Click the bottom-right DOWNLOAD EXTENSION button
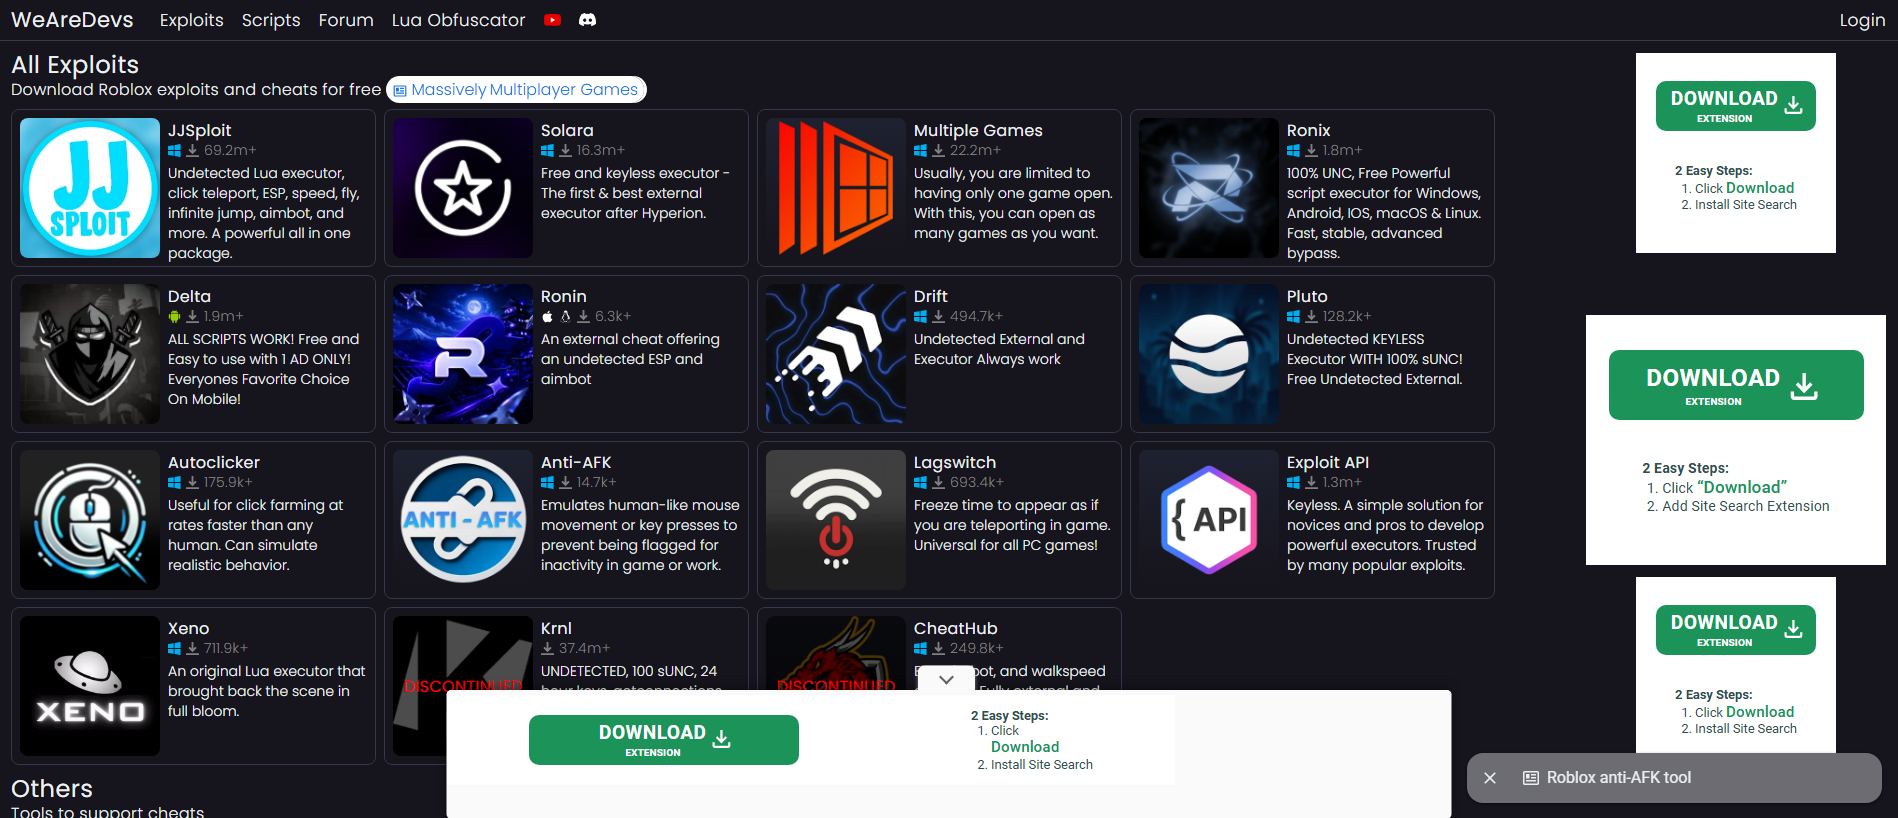The height and width of the screenshot is (818, 1898). (1736, 630)
